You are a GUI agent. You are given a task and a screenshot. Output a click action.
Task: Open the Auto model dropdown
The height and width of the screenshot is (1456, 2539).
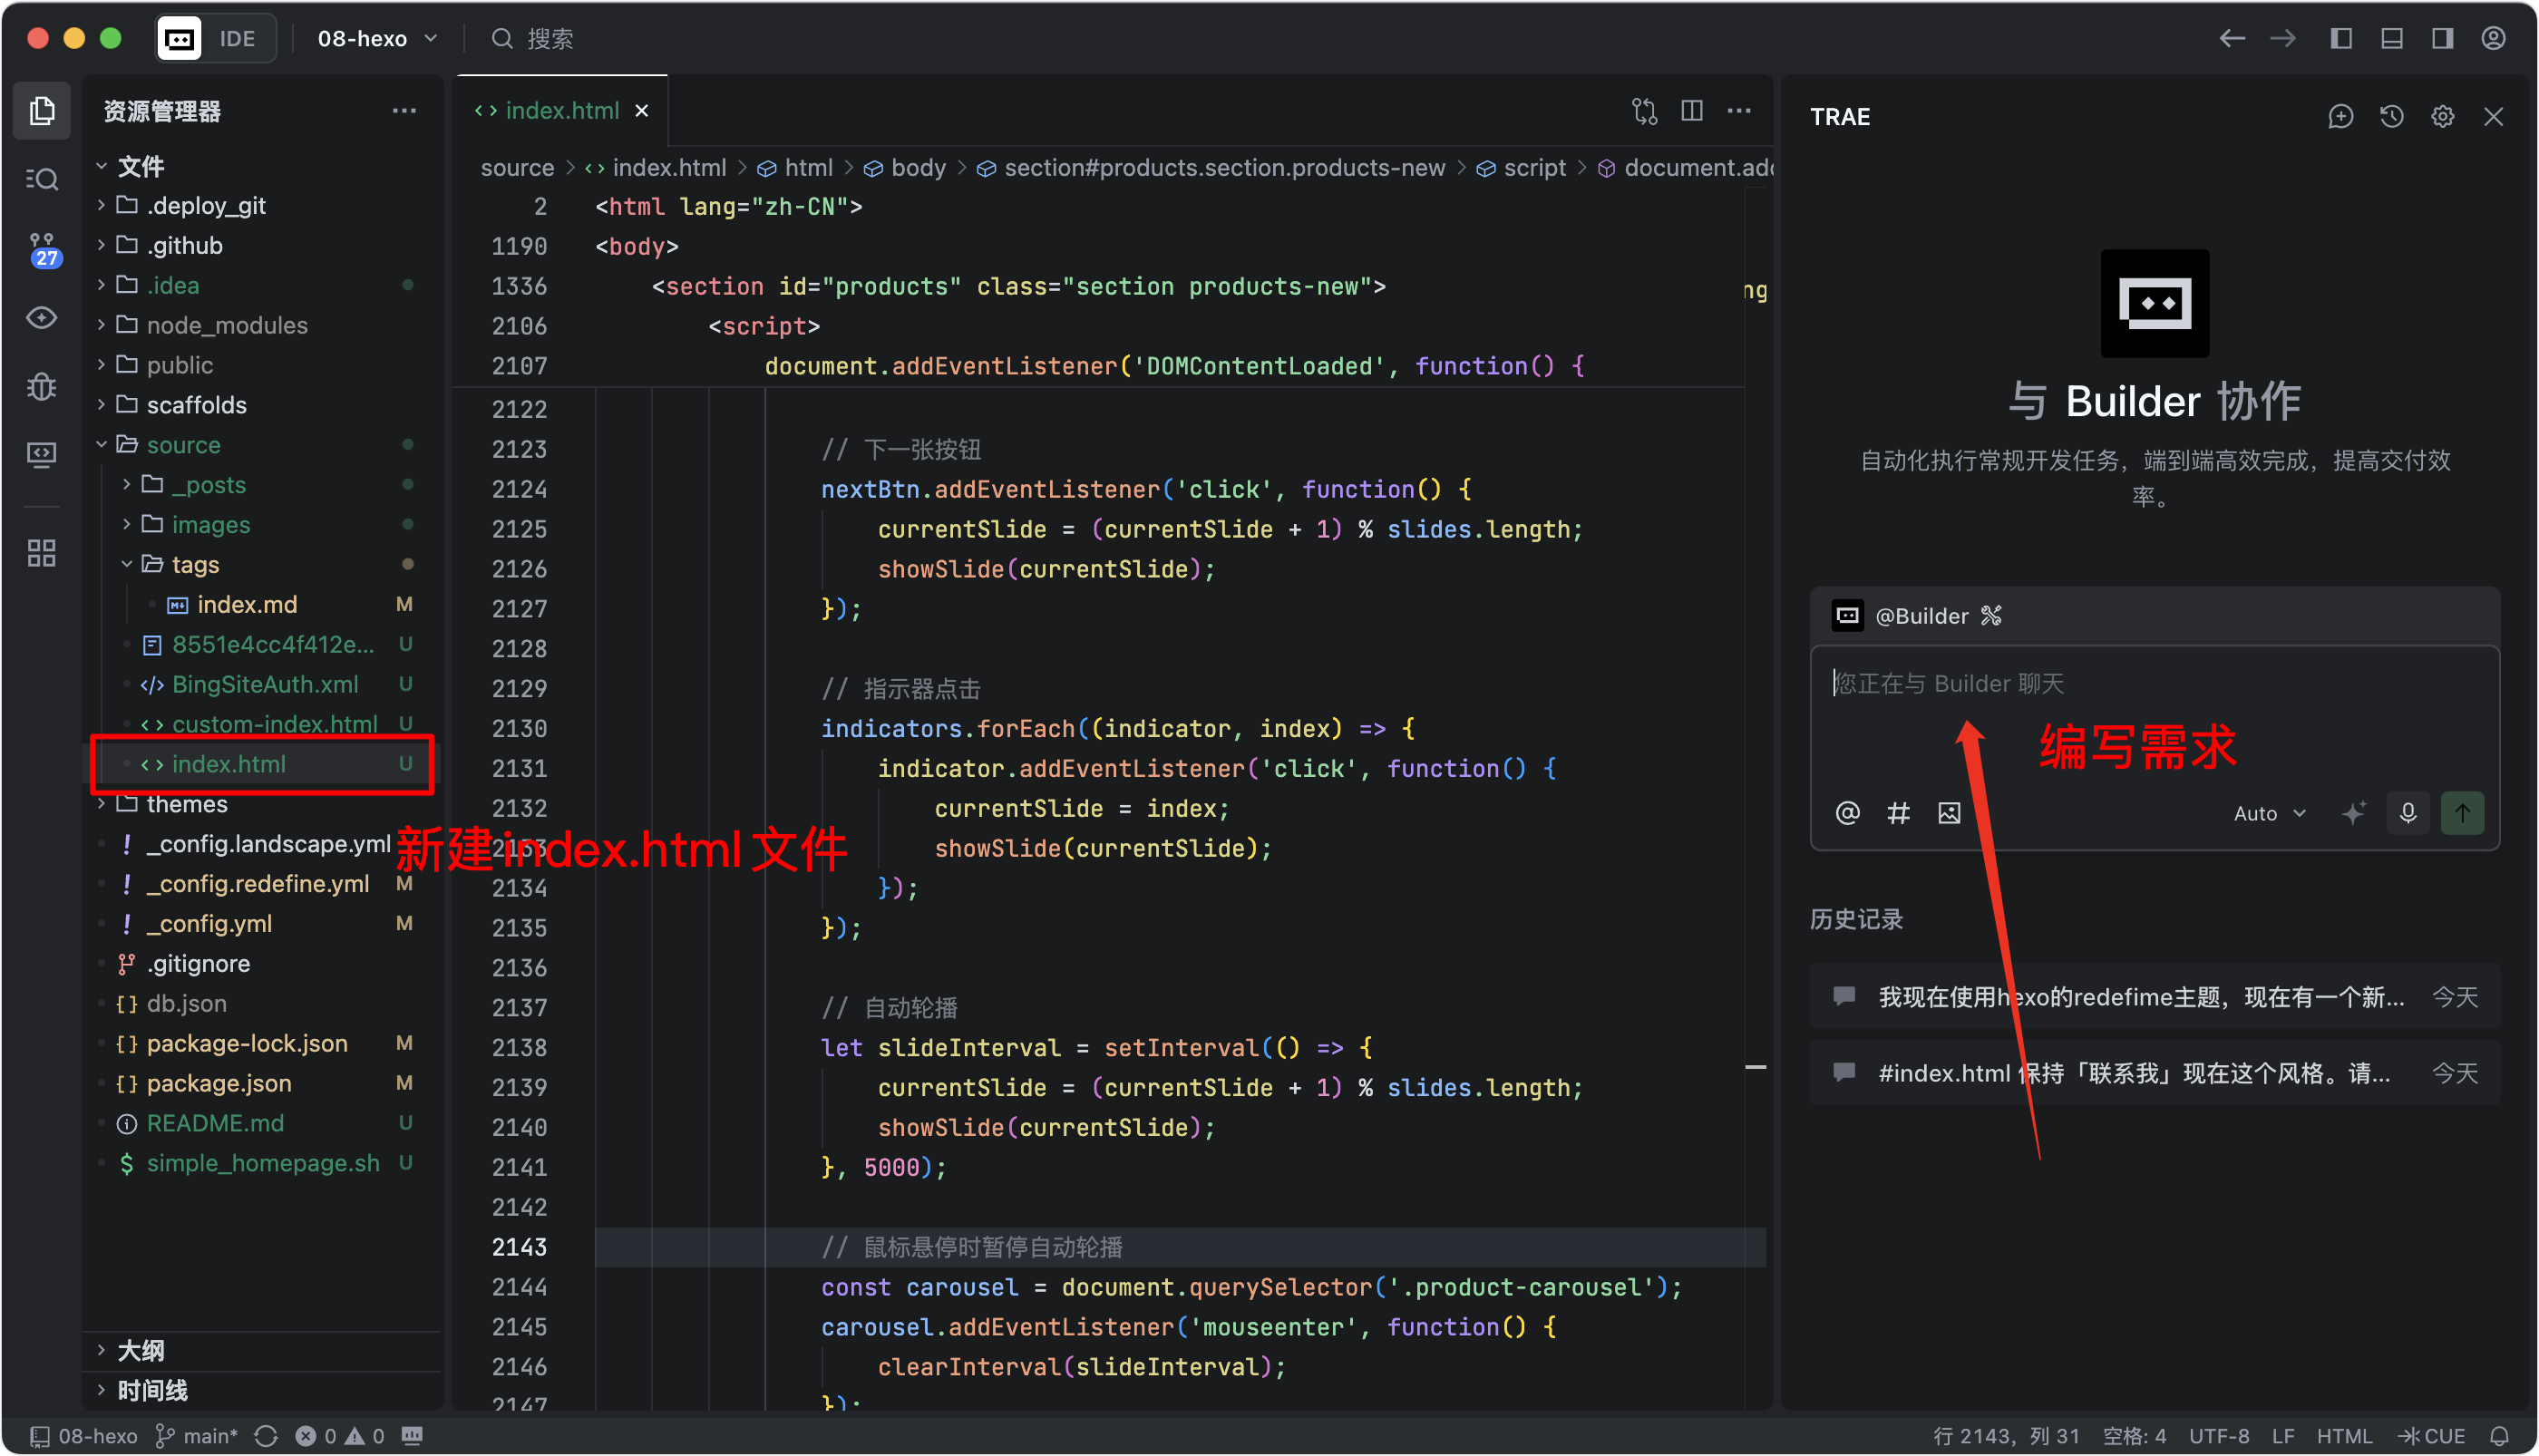tap(2268, 813)
